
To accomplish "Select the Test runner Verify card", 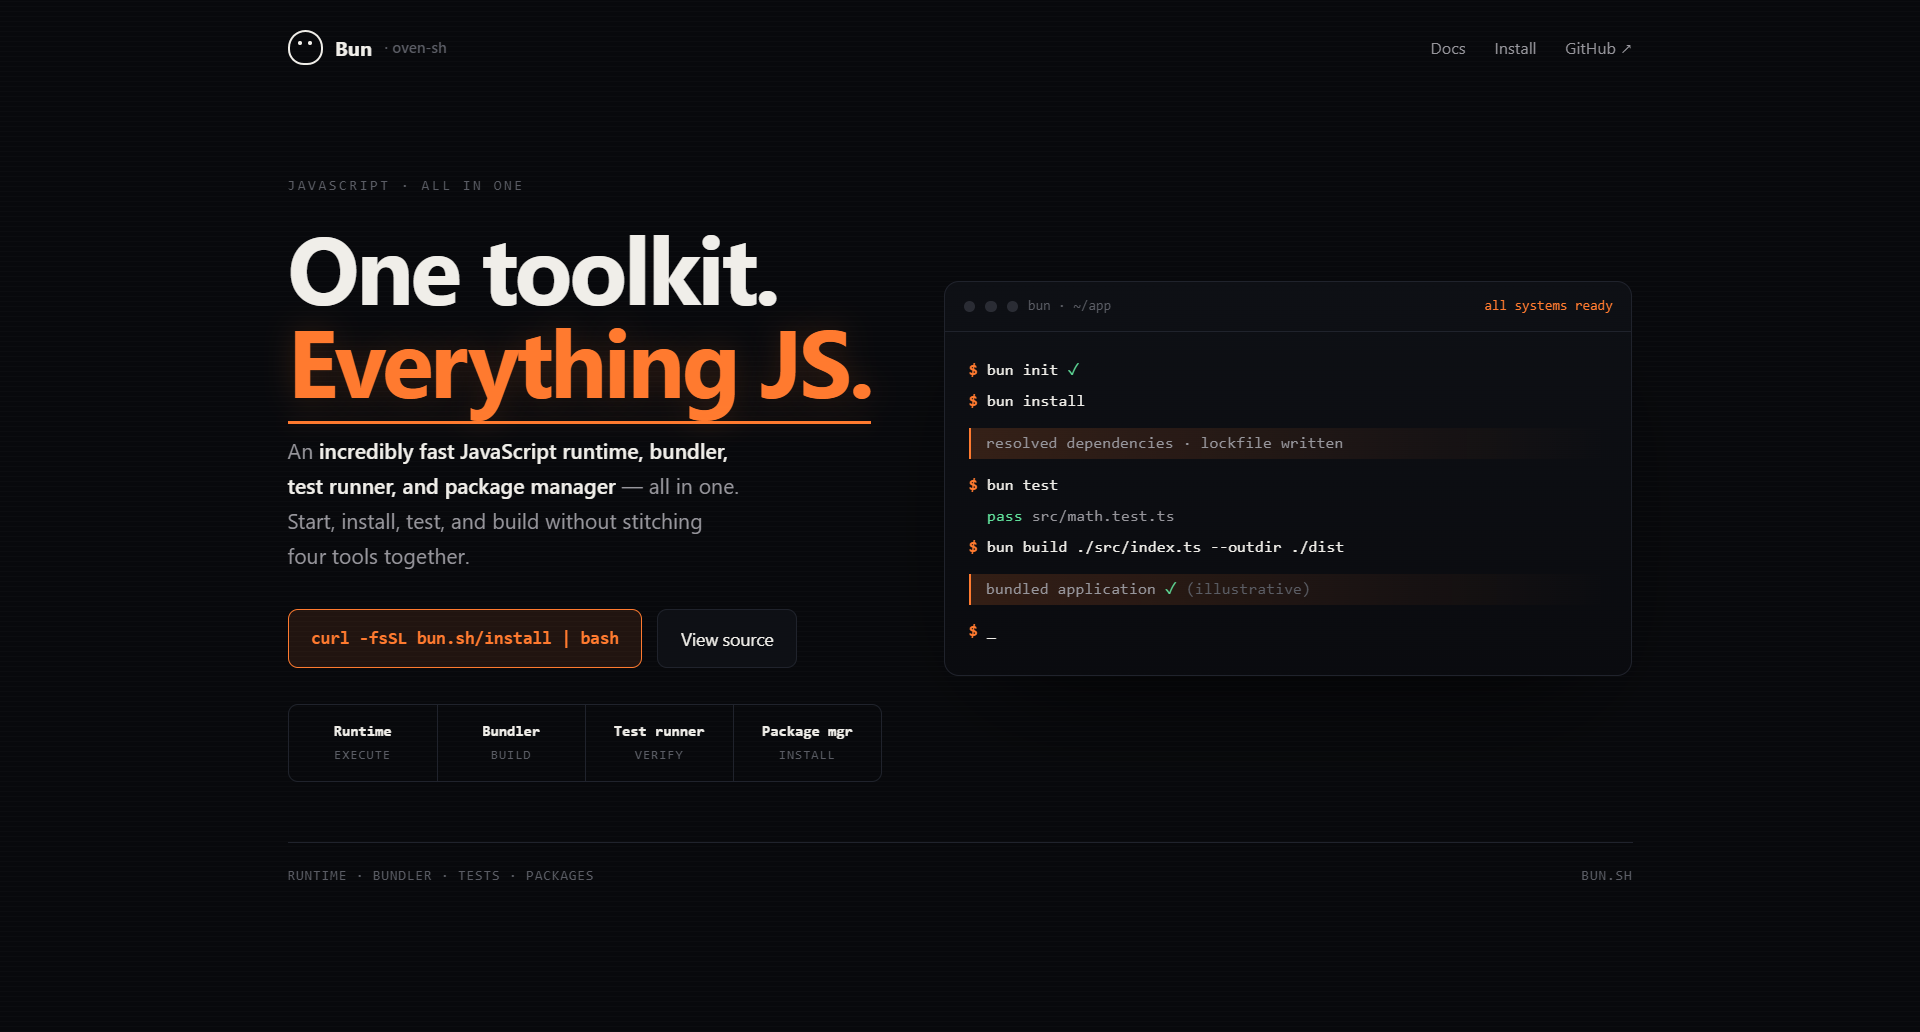I will pyautogui.click(x=659, y=743).
